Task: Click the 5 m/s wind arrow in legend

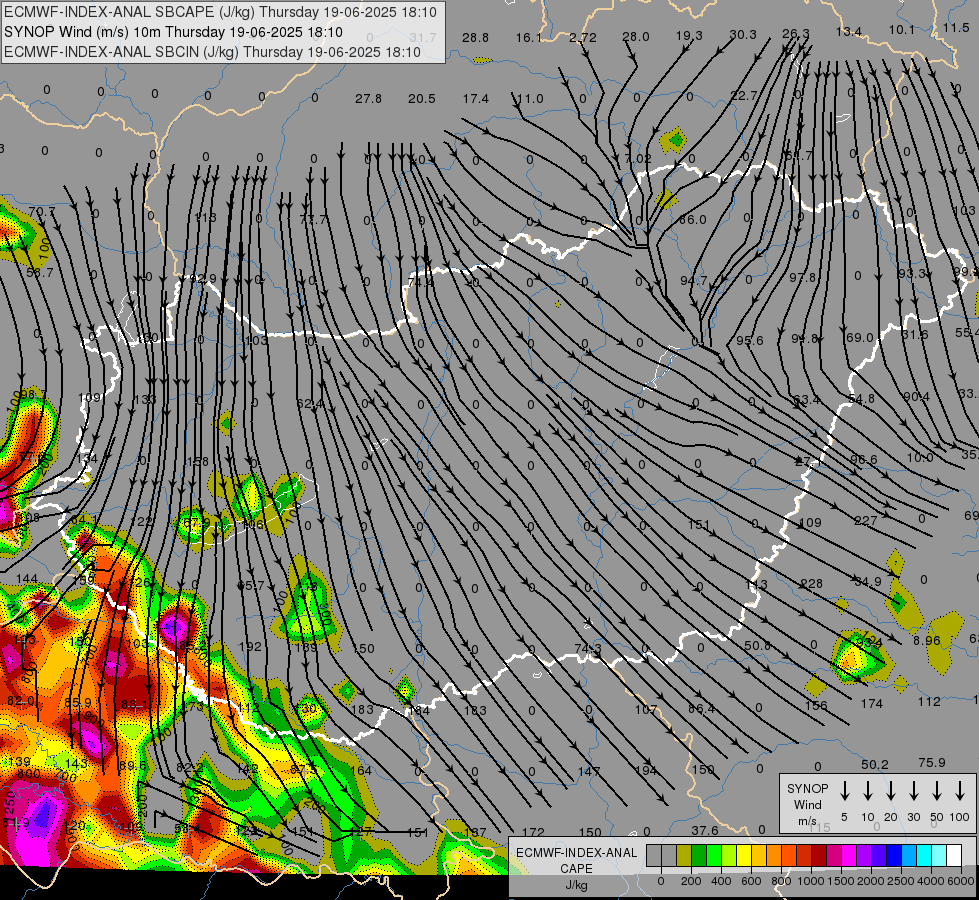Action: pyautogui.click(x=844, y=791)
